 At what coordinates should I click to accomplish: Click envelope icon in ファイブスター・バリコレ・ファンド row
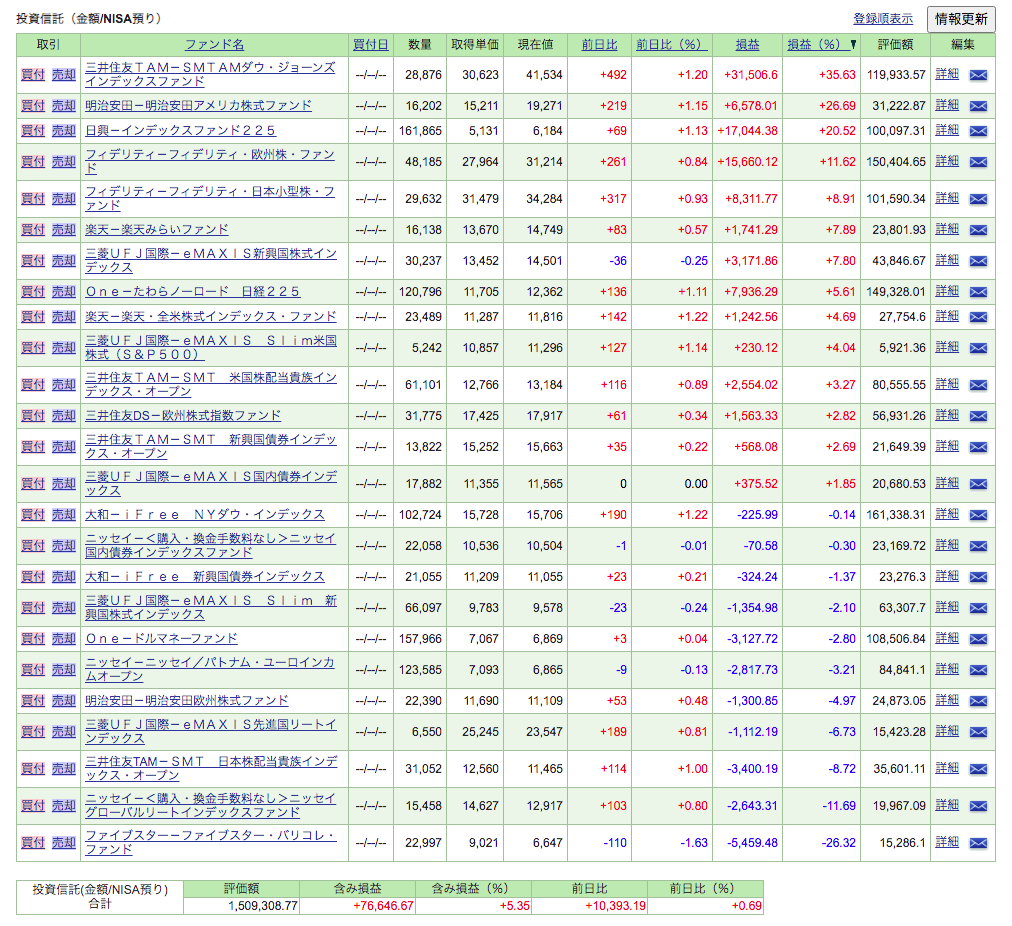978,843
